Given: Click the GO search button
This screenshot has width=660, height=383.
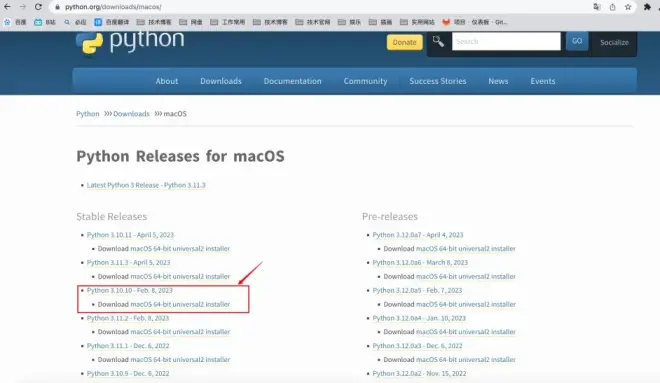Looking at the screenshot, I should tap(577, 41).
